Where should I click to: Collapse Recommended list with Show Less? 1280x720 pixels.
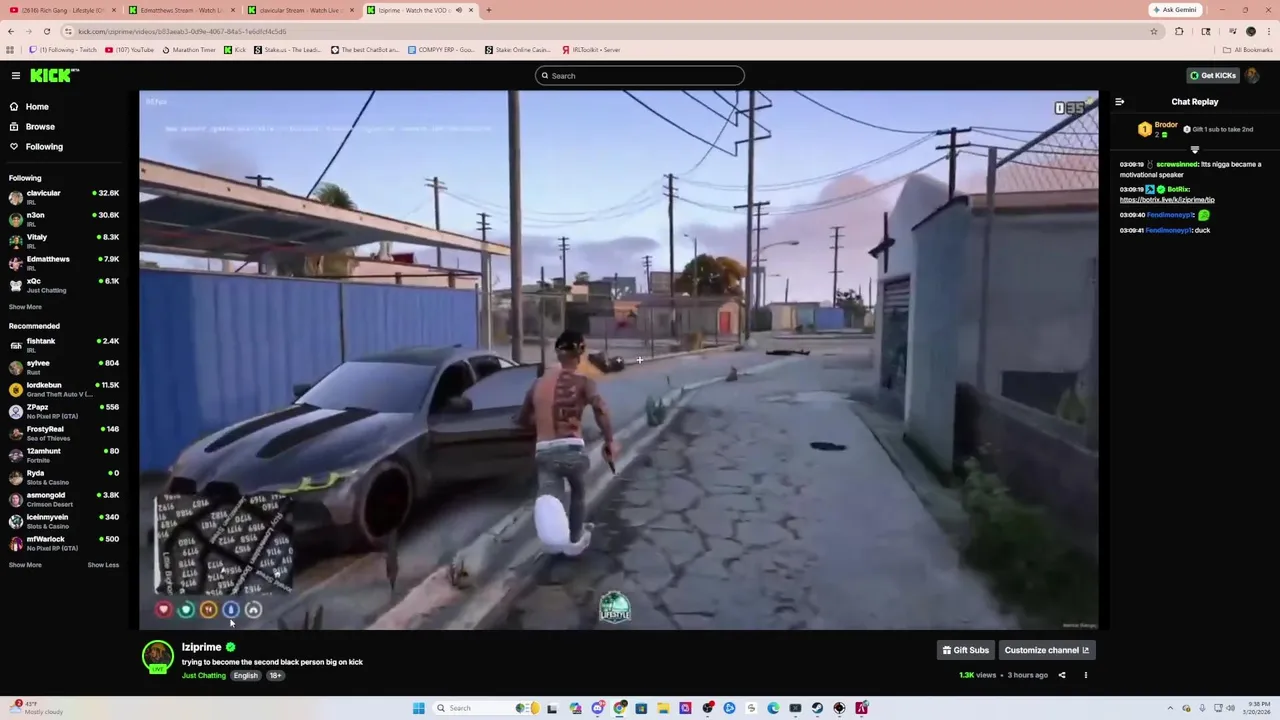tap(103, 565)
